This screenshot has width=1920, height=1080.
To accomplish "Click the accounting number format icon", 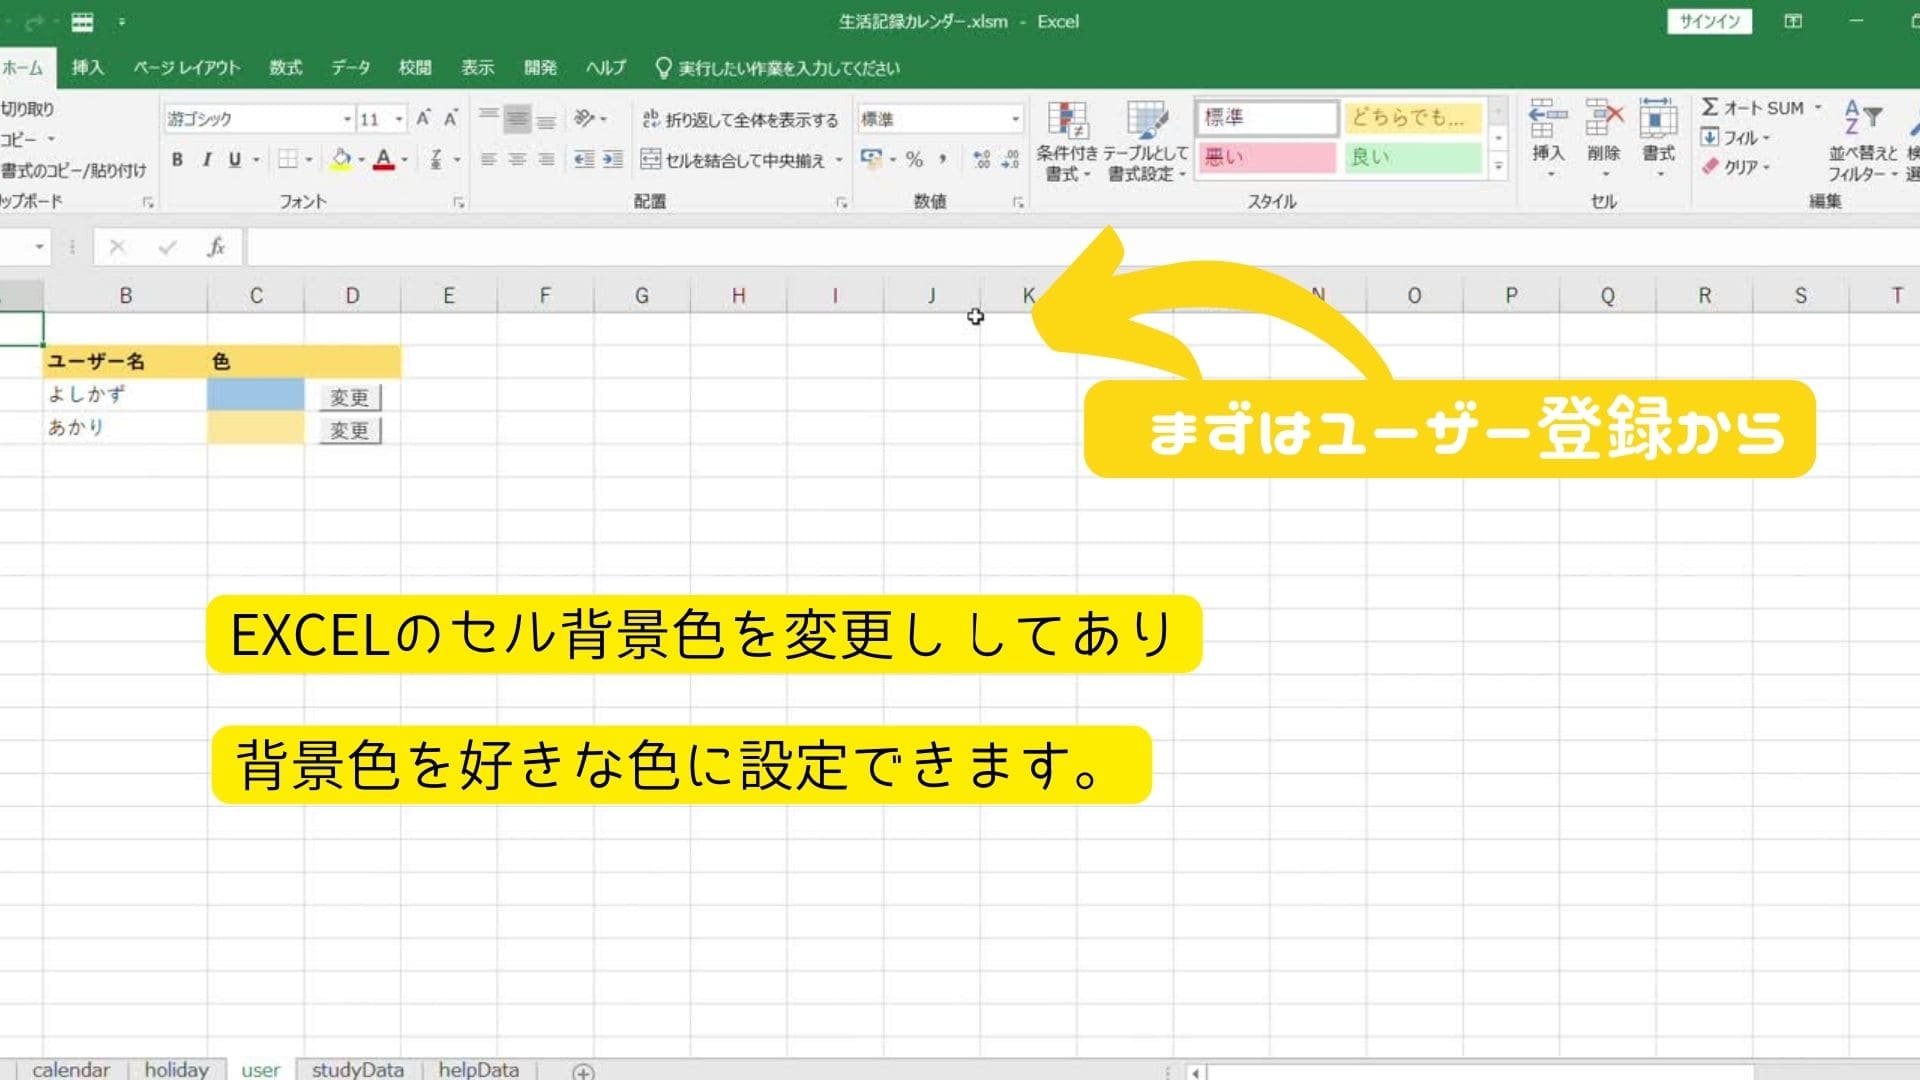I will pos(872,159).
